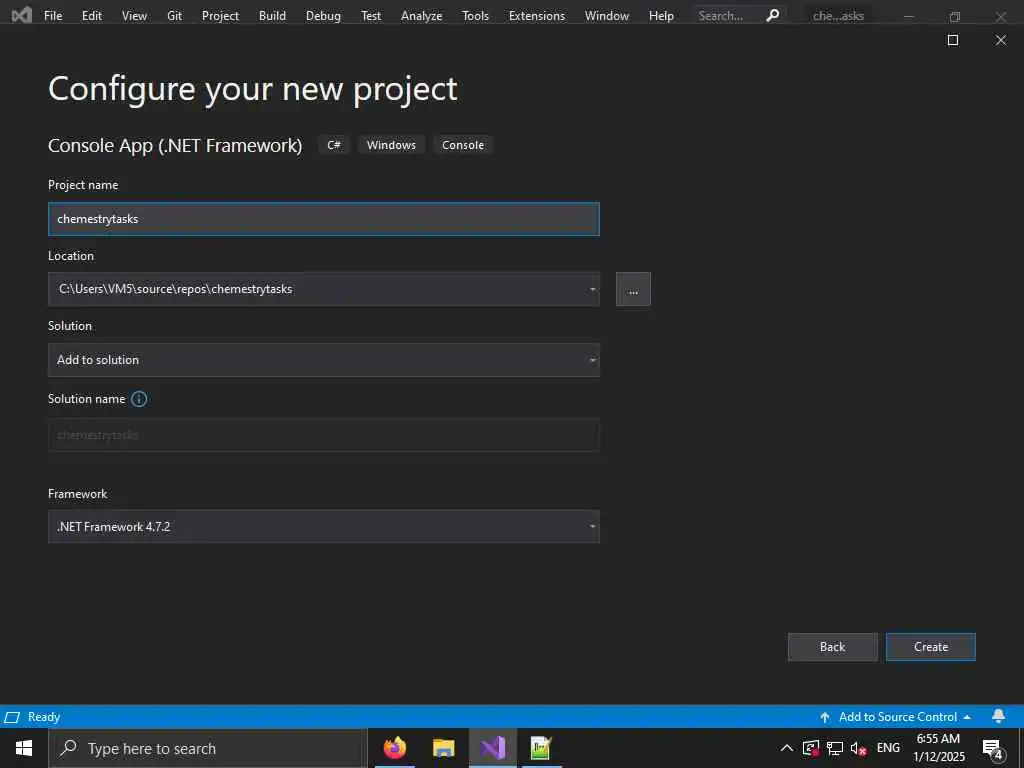Open the Window menu
Image resolution: width=1024 pixels, height=768 pixels.
607,16
